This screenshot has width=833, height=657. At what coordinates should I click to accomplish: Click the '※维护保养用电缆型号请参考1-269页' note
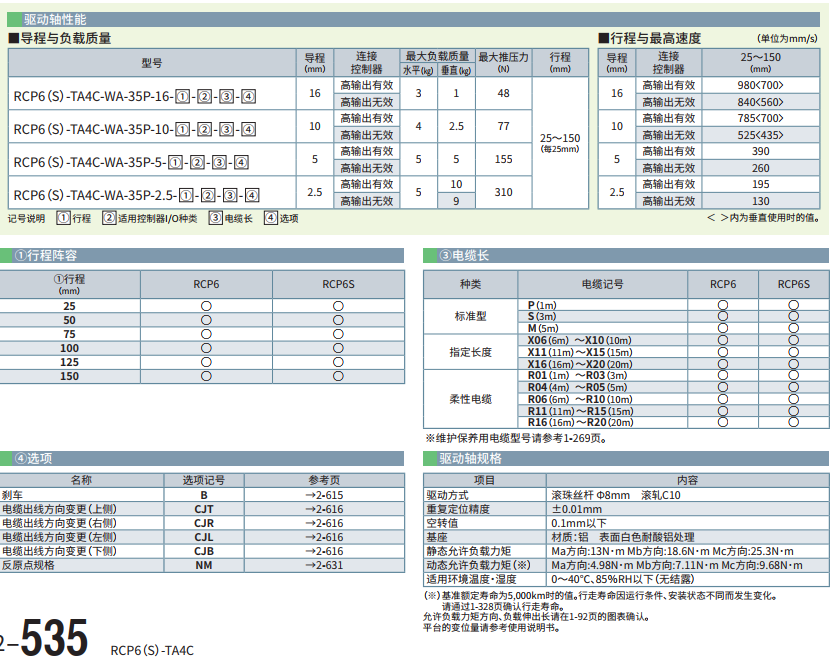coord(516,438)
